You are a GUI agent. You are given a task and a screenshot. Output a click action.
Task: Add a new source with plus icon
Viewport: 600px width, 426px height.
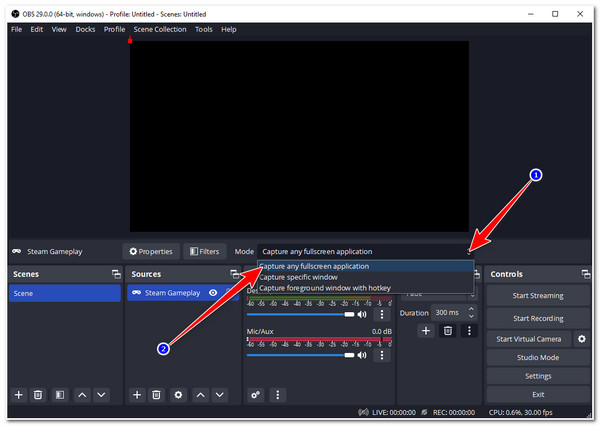[137, 395]
